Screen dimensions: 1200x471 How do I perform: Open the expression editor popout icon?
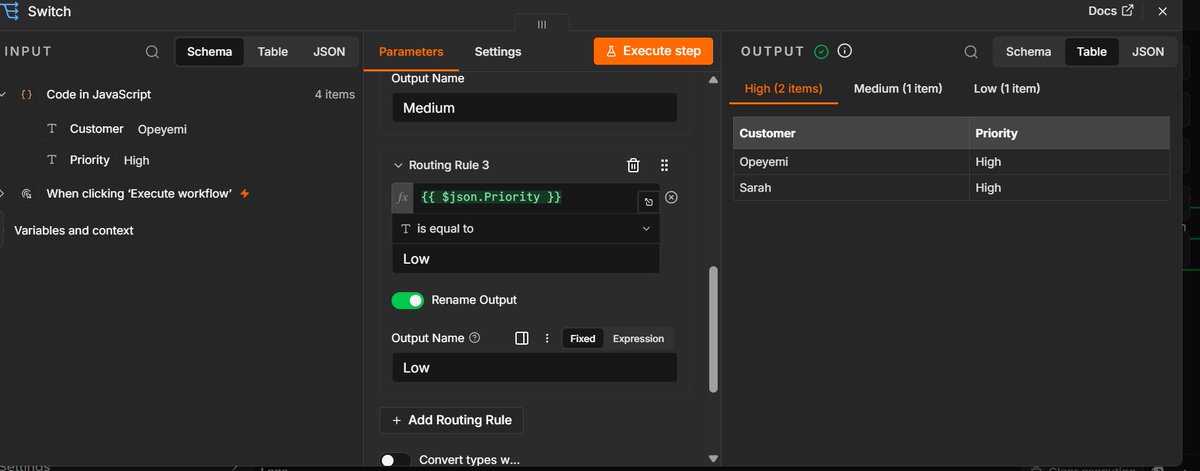648,202
